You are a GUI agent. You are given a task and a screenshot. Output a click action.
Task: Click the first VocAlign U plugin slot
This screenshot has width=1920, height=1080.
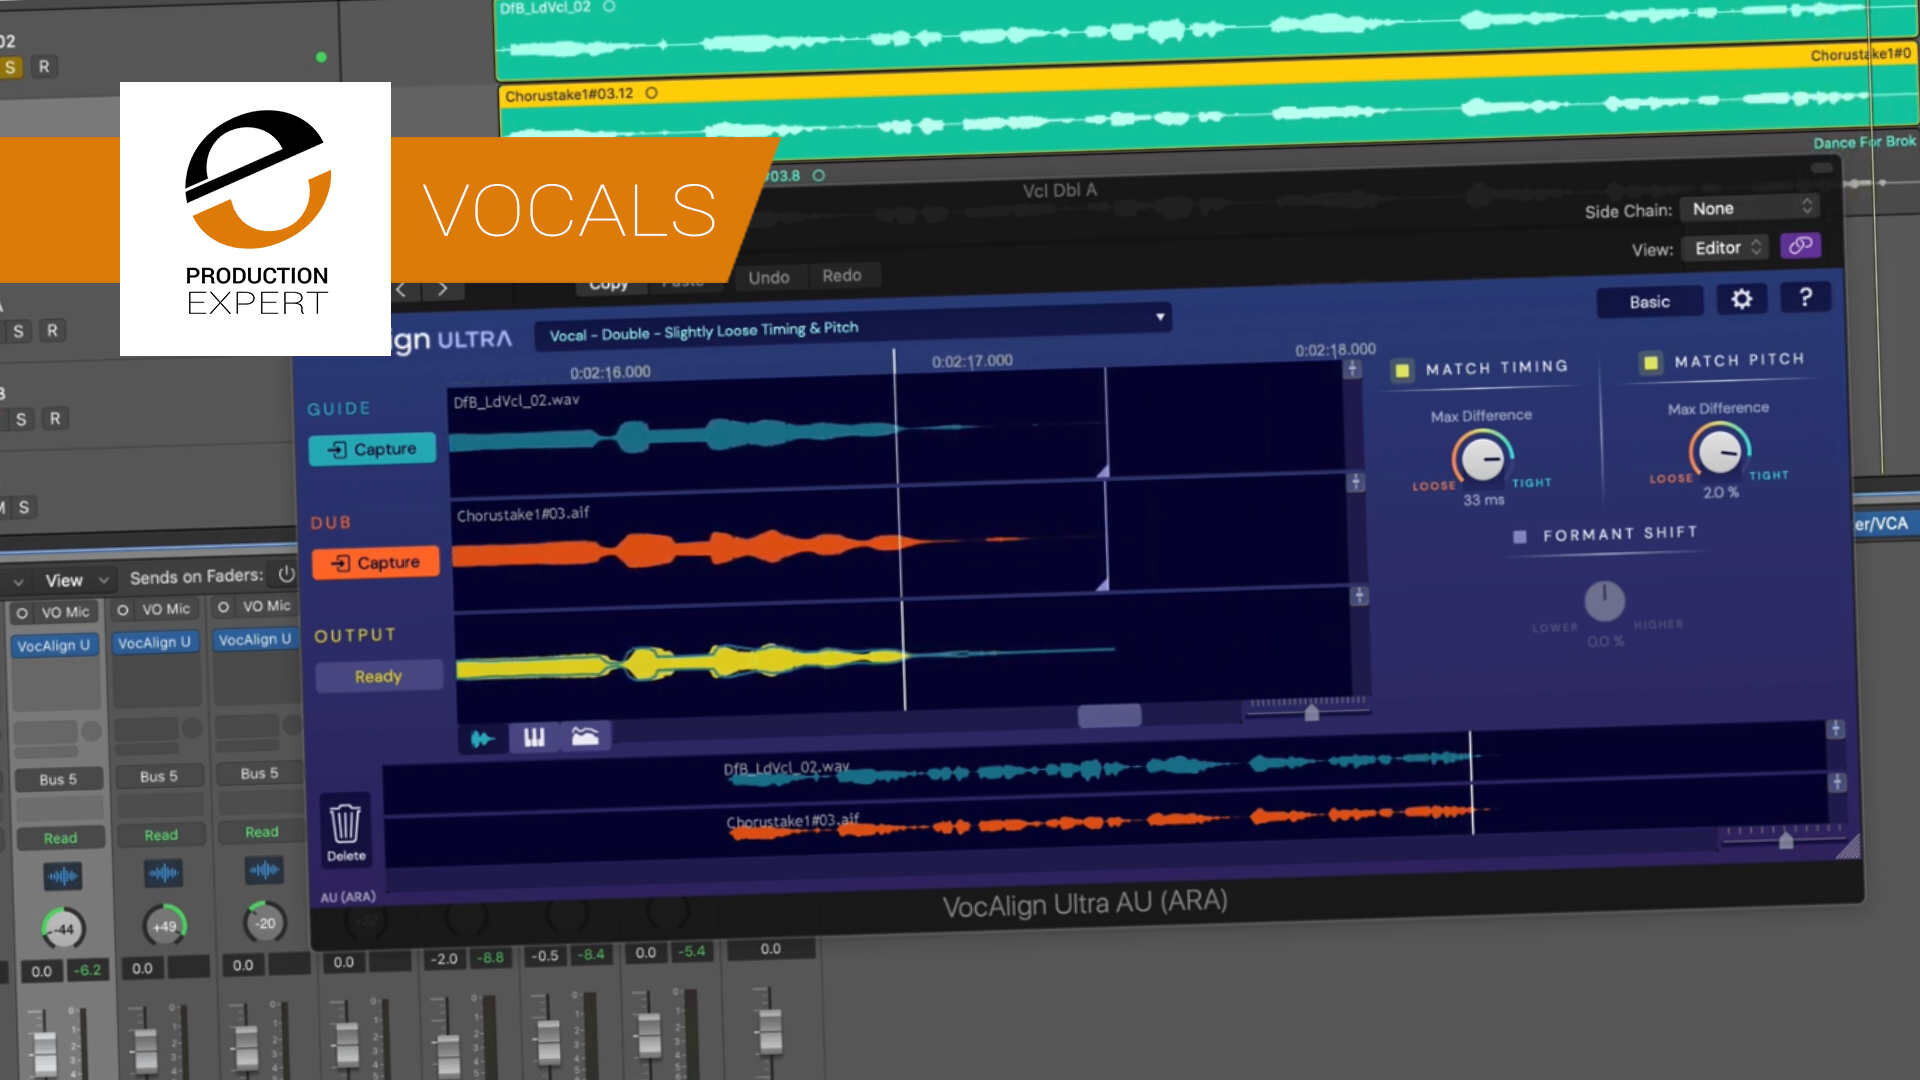click(x=54, y=646)
